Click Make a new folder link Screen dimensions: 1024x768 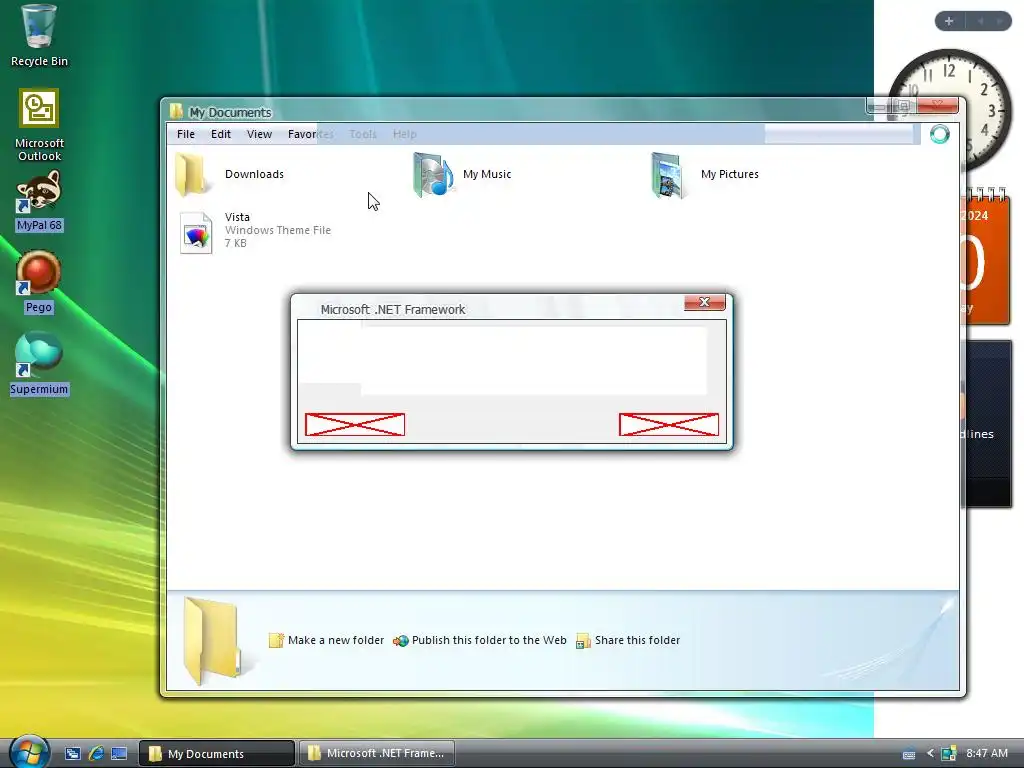click(336, 641)
